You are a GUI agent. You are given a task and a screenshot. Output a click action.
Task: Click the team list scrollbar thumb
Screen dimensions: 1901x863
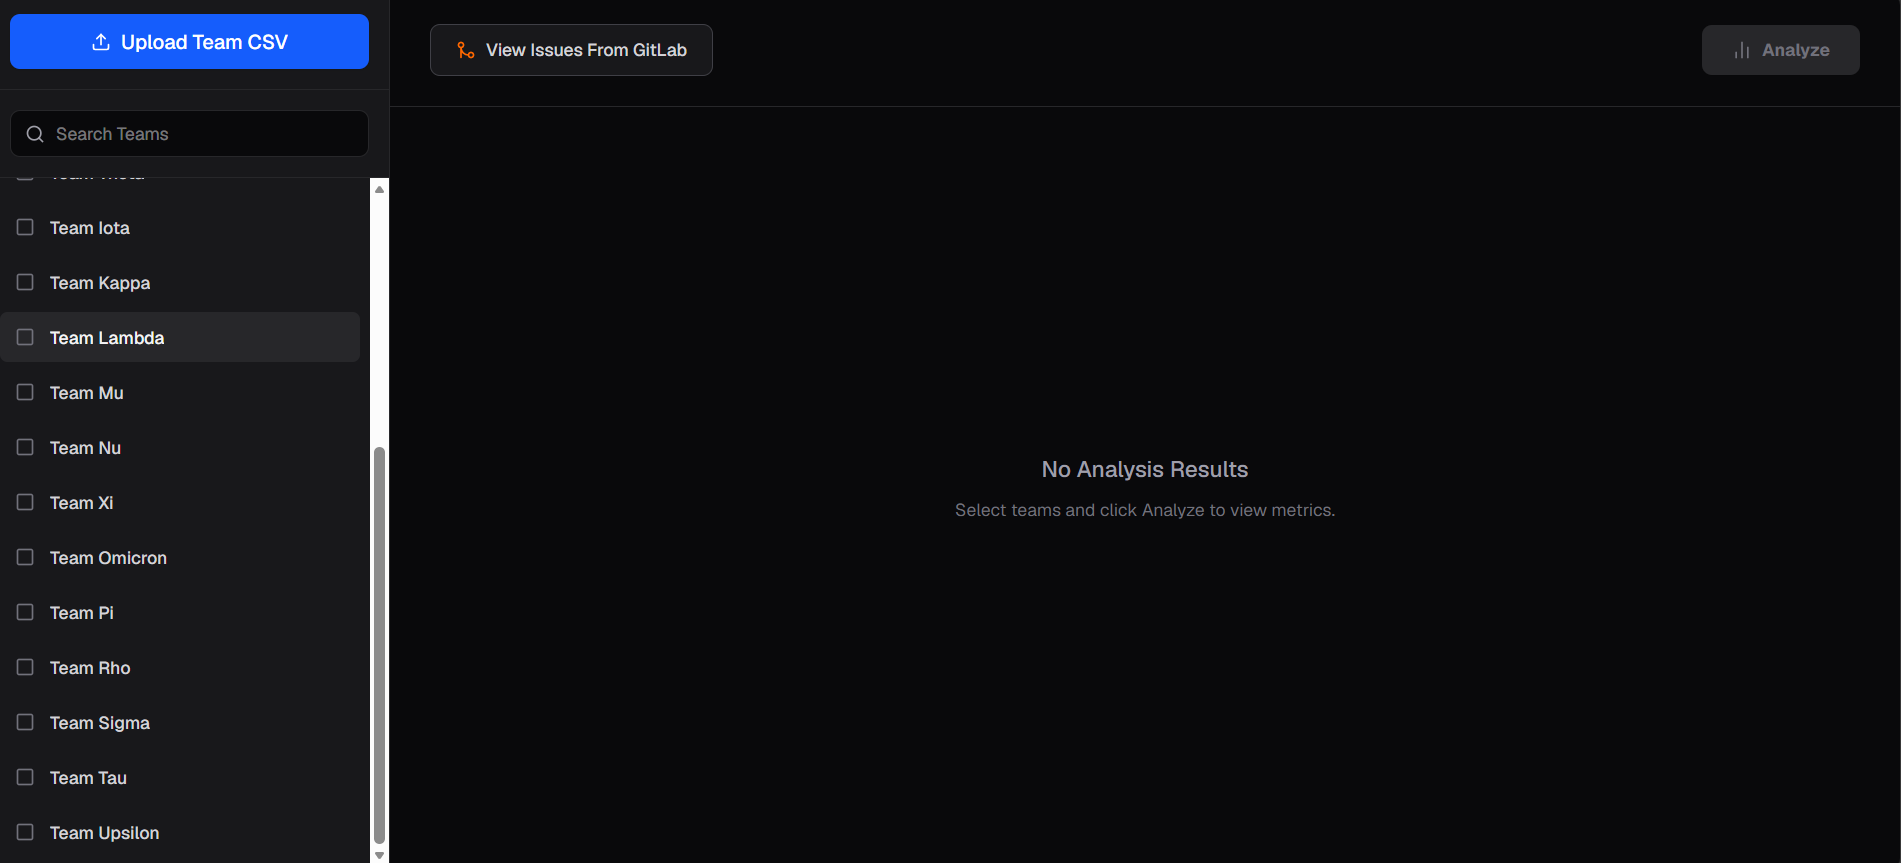pos(379,645)
